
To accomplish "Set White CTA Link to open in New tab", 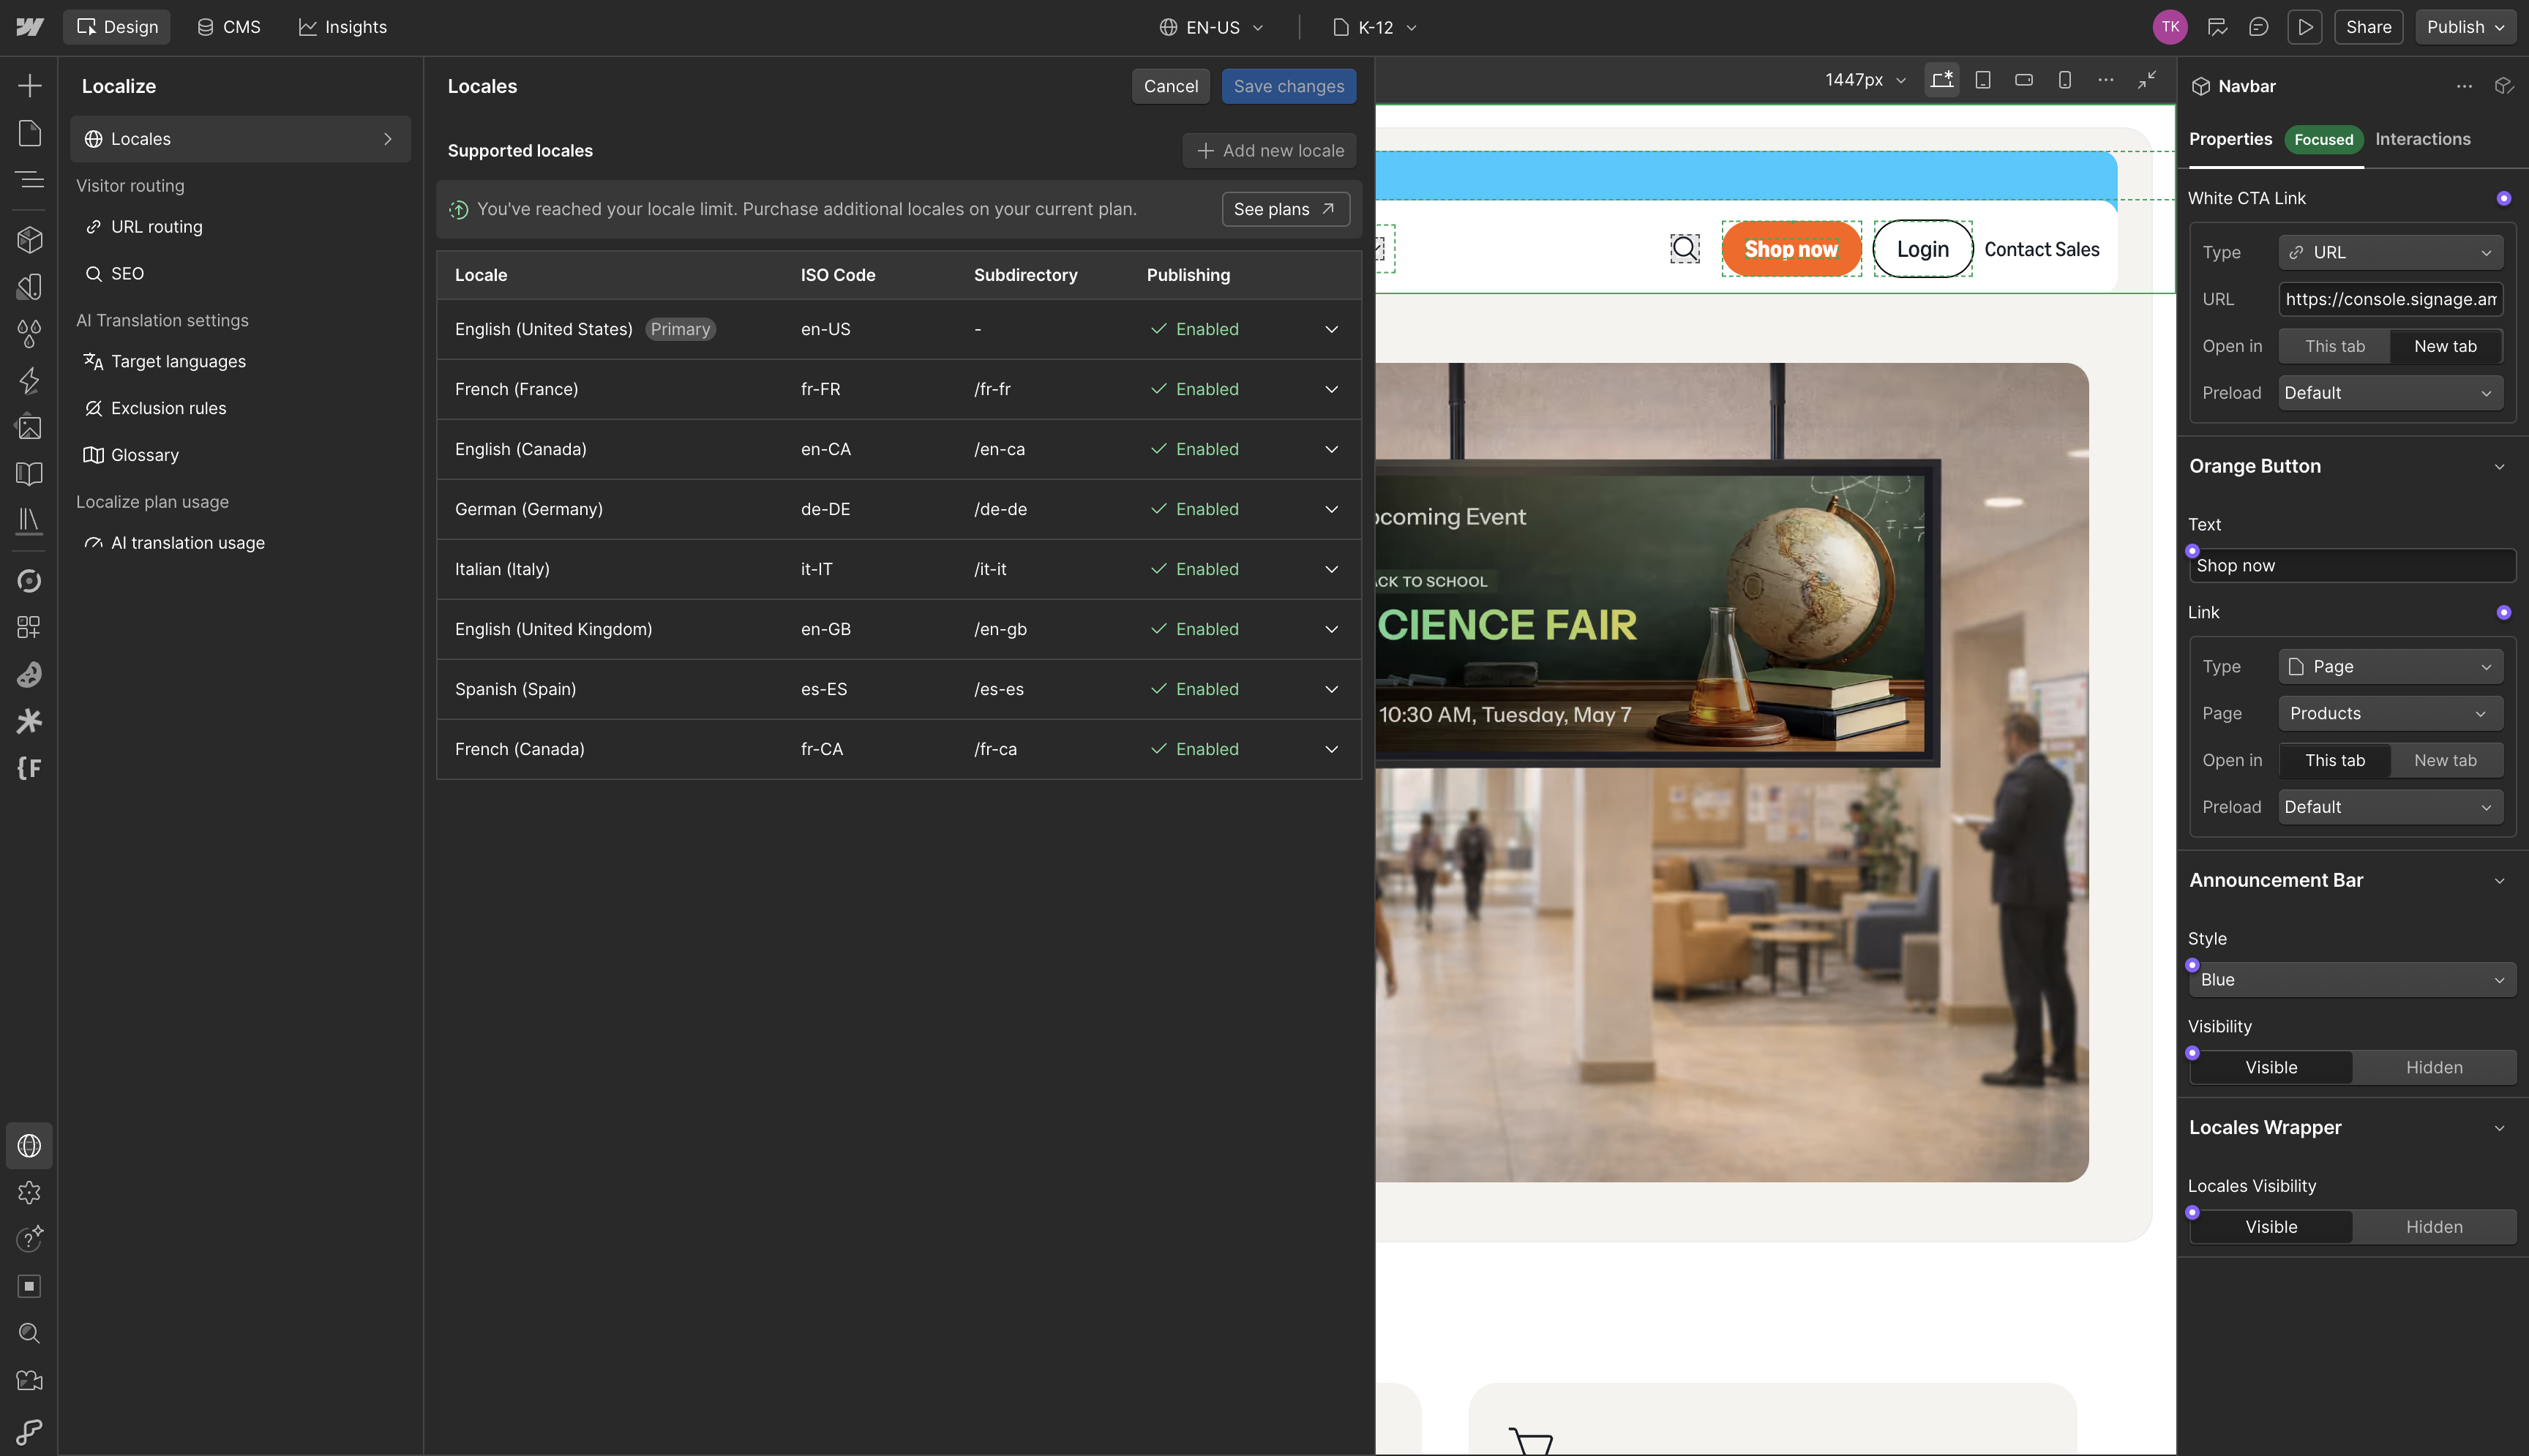I will [2446, 346].
